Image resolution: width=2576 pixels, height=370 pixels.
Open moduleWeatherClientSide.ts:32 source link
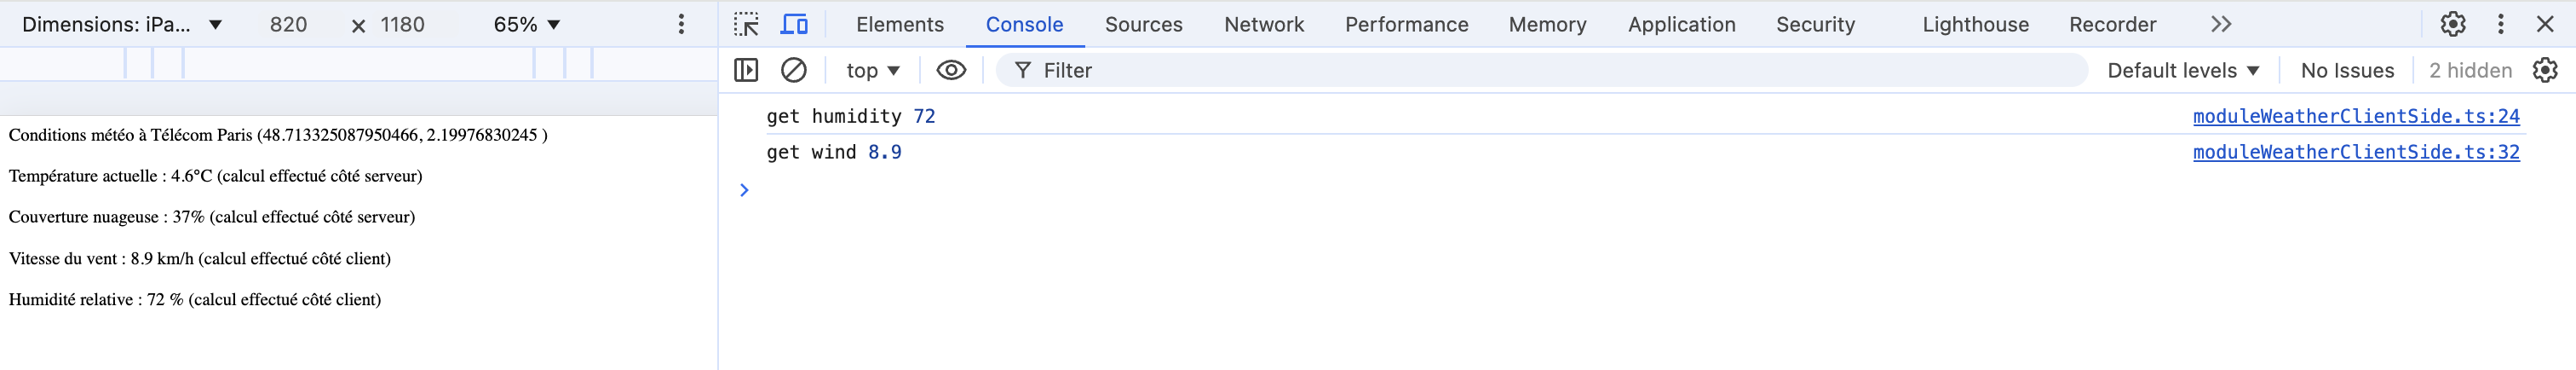[x=2356, y=152]
